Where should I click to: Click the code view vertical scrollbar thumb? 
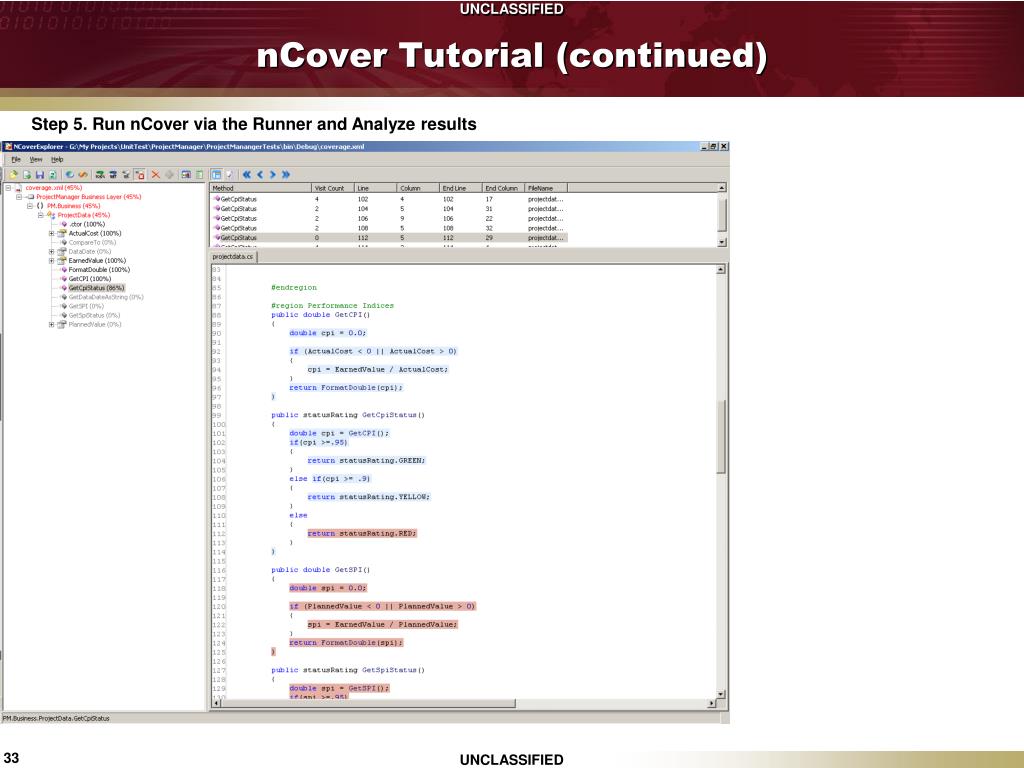721,436
